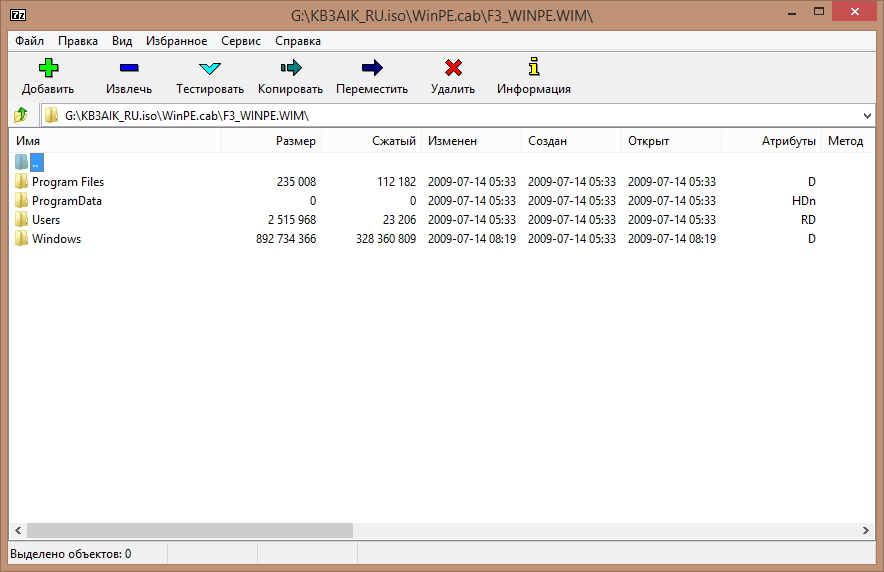Image resolution: width=884 pixels, height=572 pixels.
Task: Select the 'Windows' name text
Action: [x=56, y=238]
